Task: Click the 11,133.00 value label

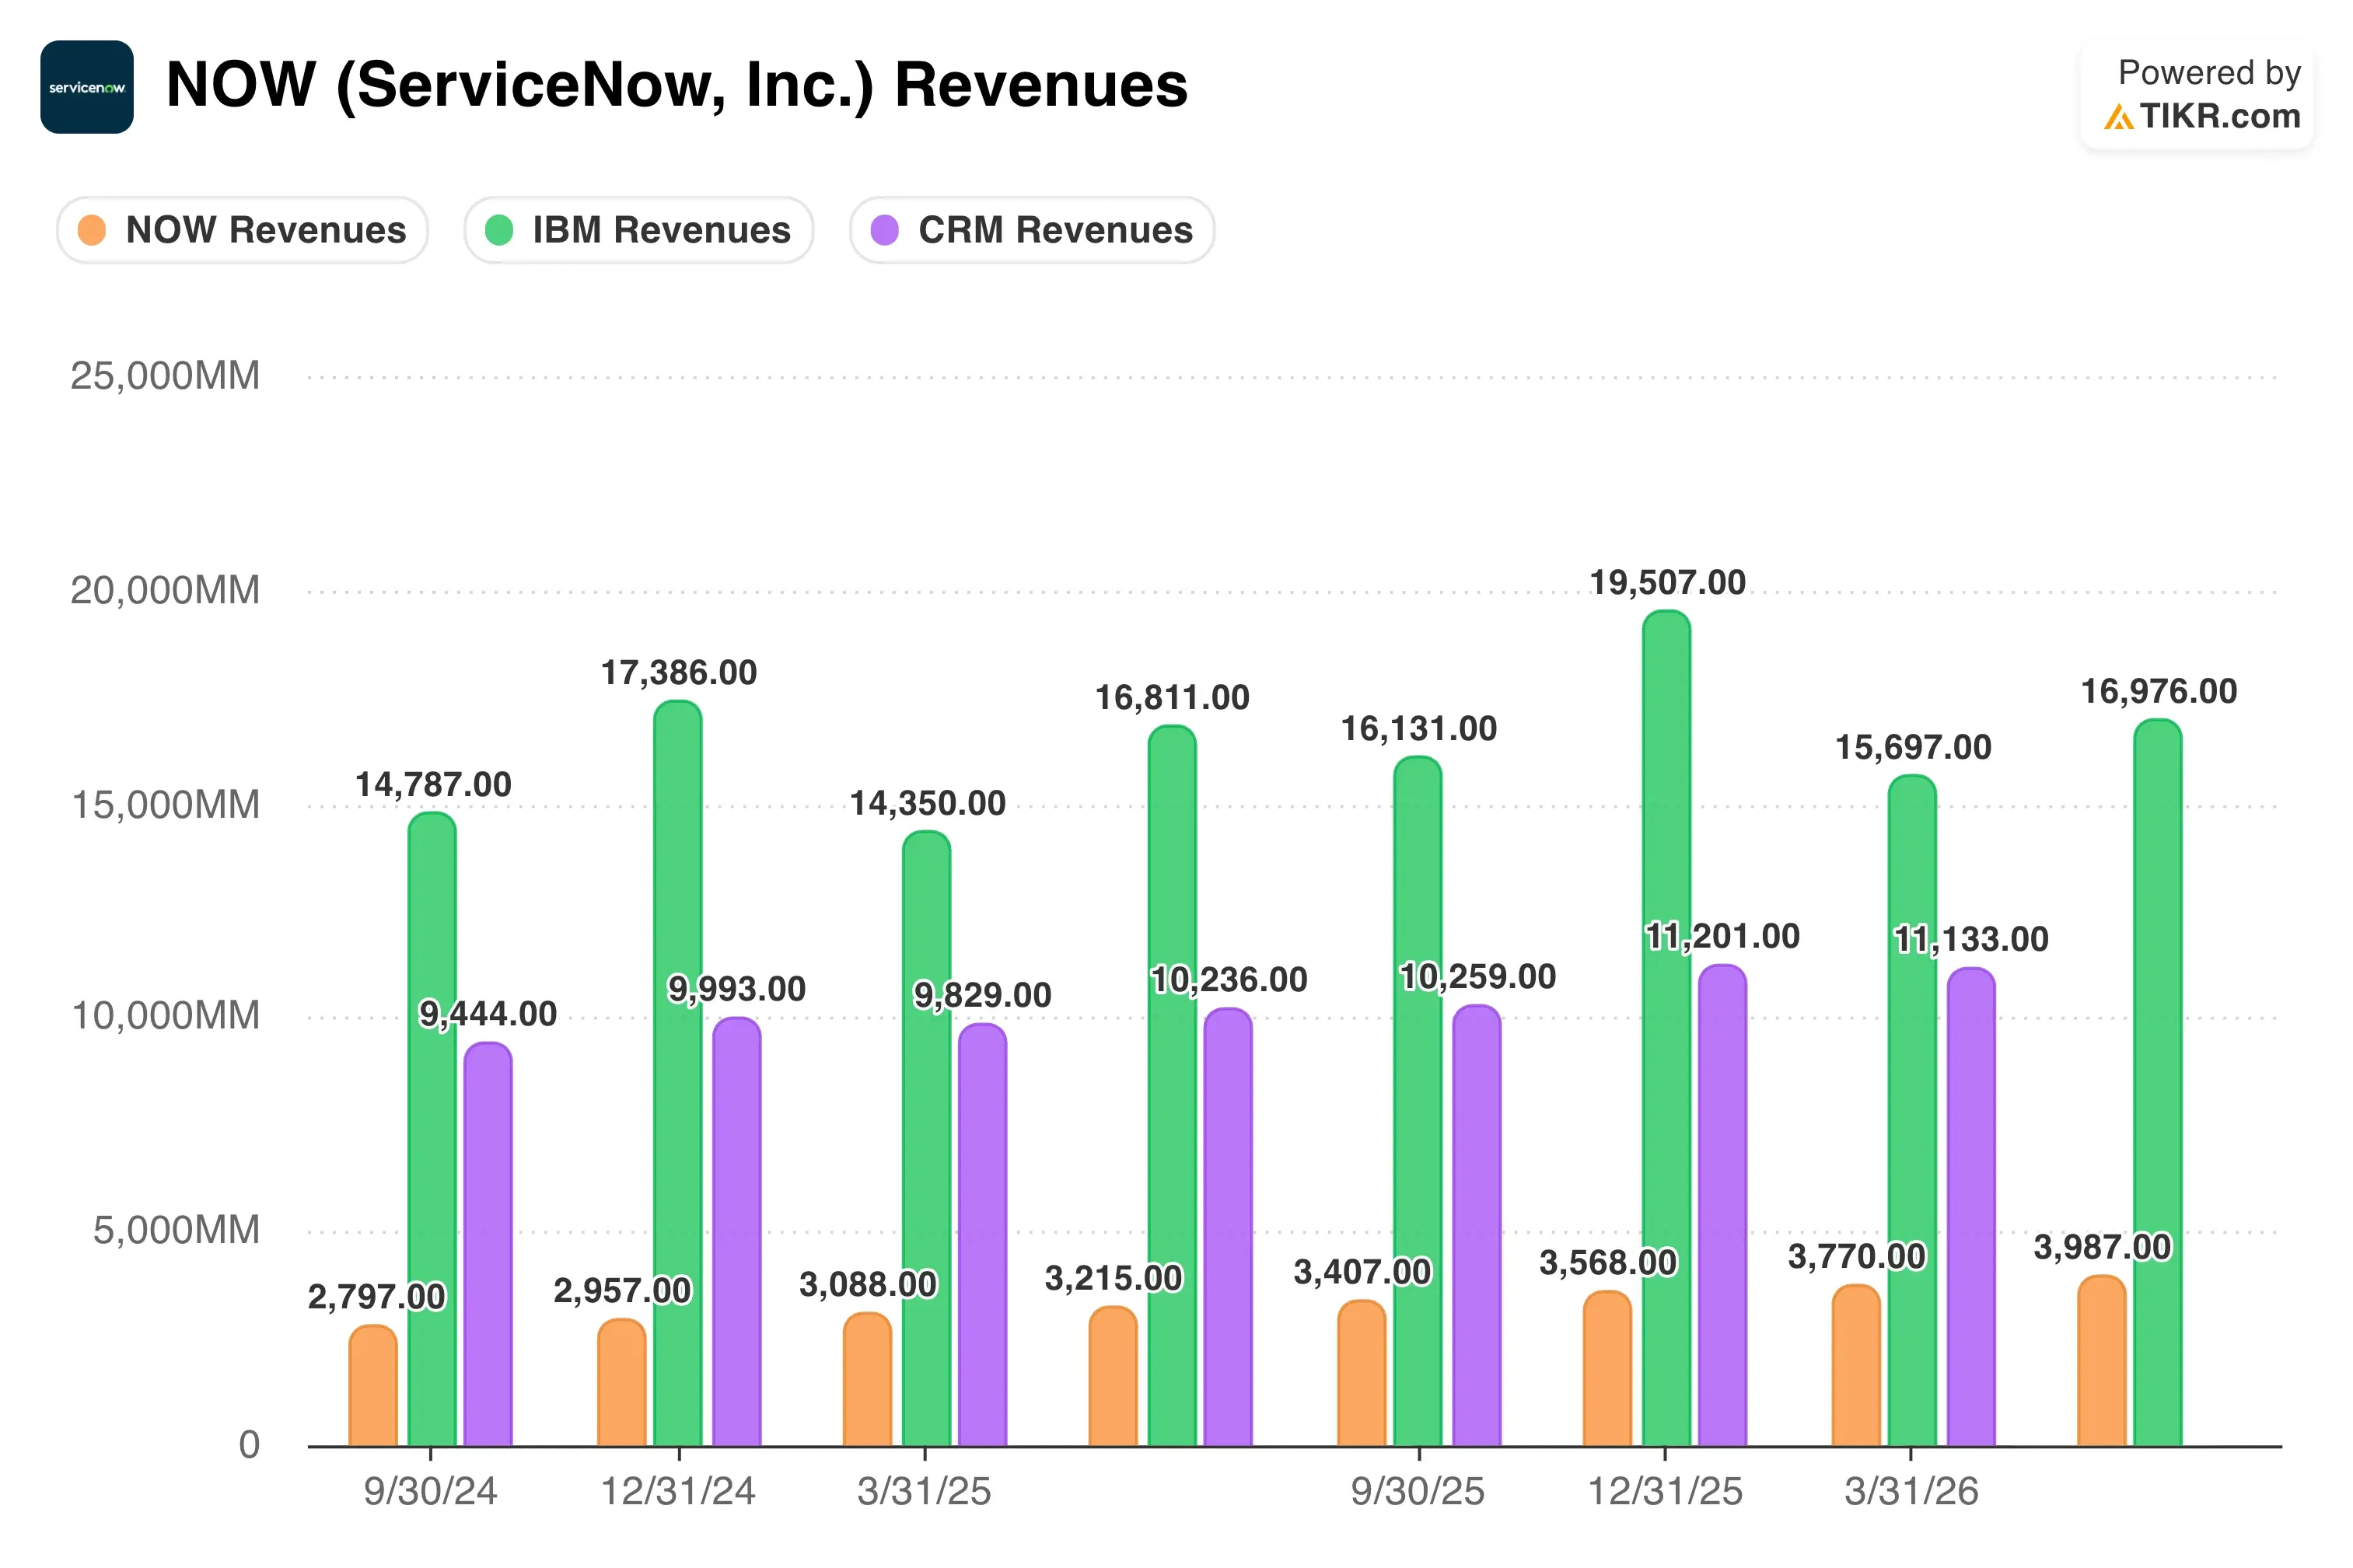Action: 1972,940
